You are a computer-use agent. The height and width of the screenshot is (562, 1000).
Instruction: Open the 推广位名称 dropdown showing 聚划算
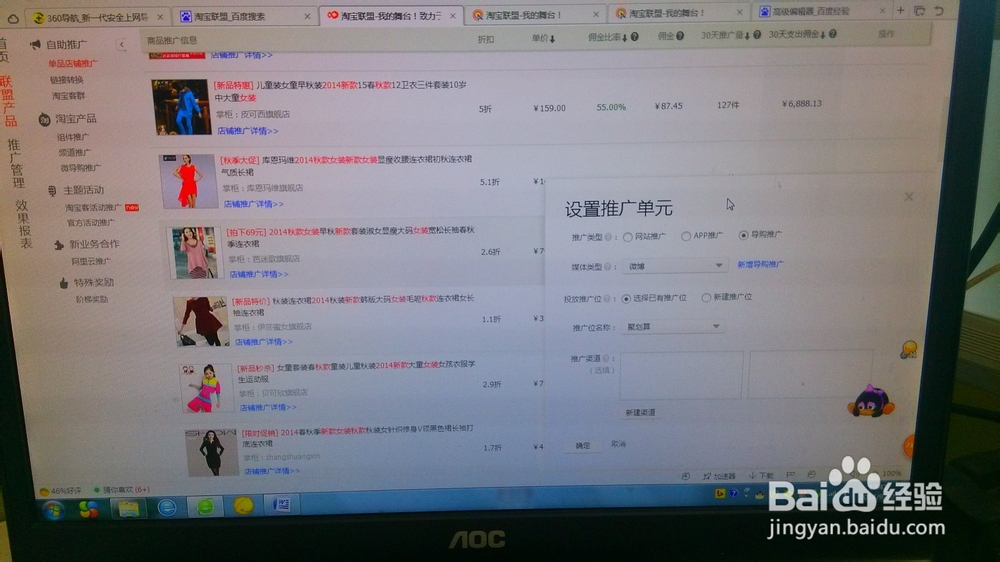(x=673, y=327)
